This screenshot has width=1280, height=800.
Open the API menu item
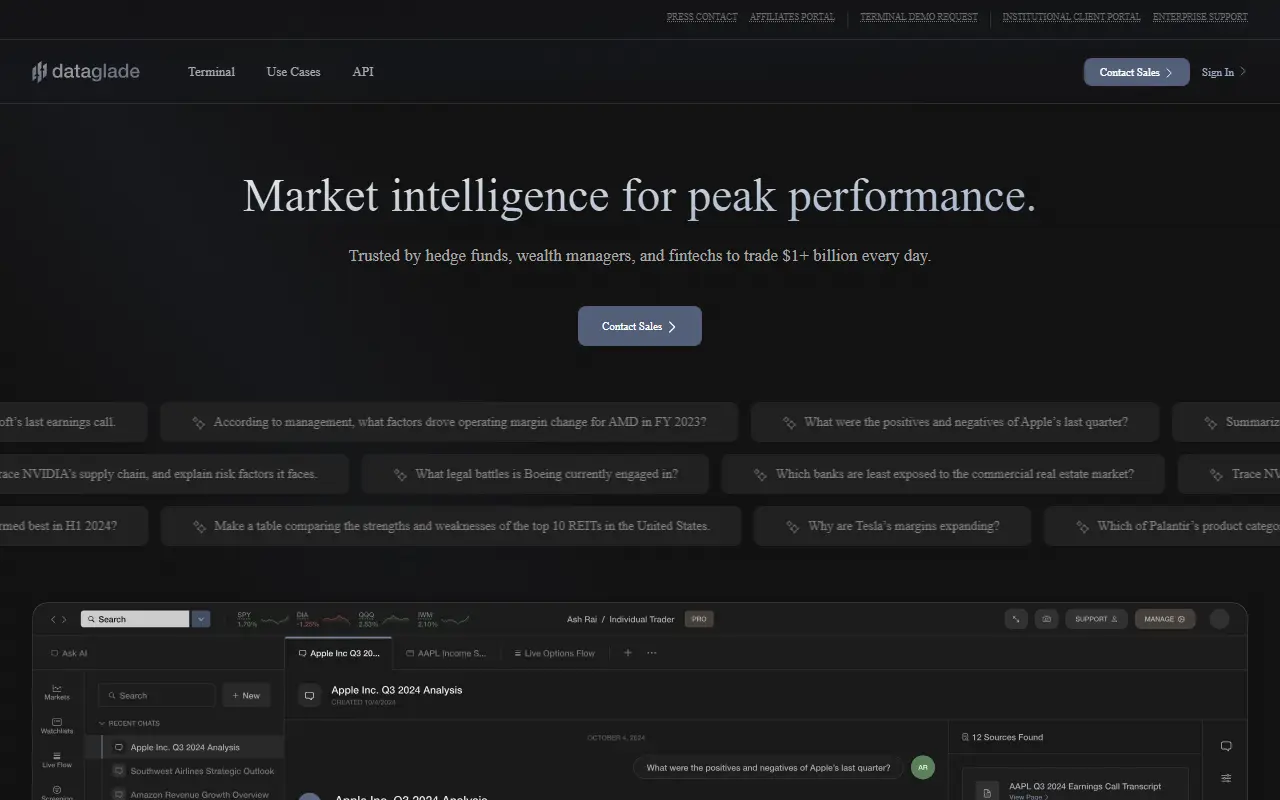coord(363,72)
